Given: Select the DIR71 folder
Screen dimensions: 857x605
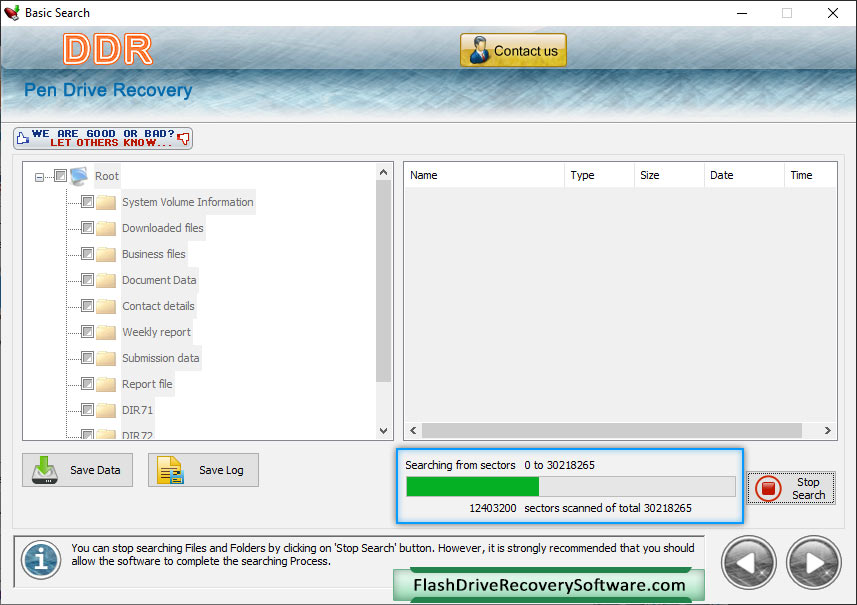Looking at the screenshot, I should pyautogui.click(x=137, y=410).
